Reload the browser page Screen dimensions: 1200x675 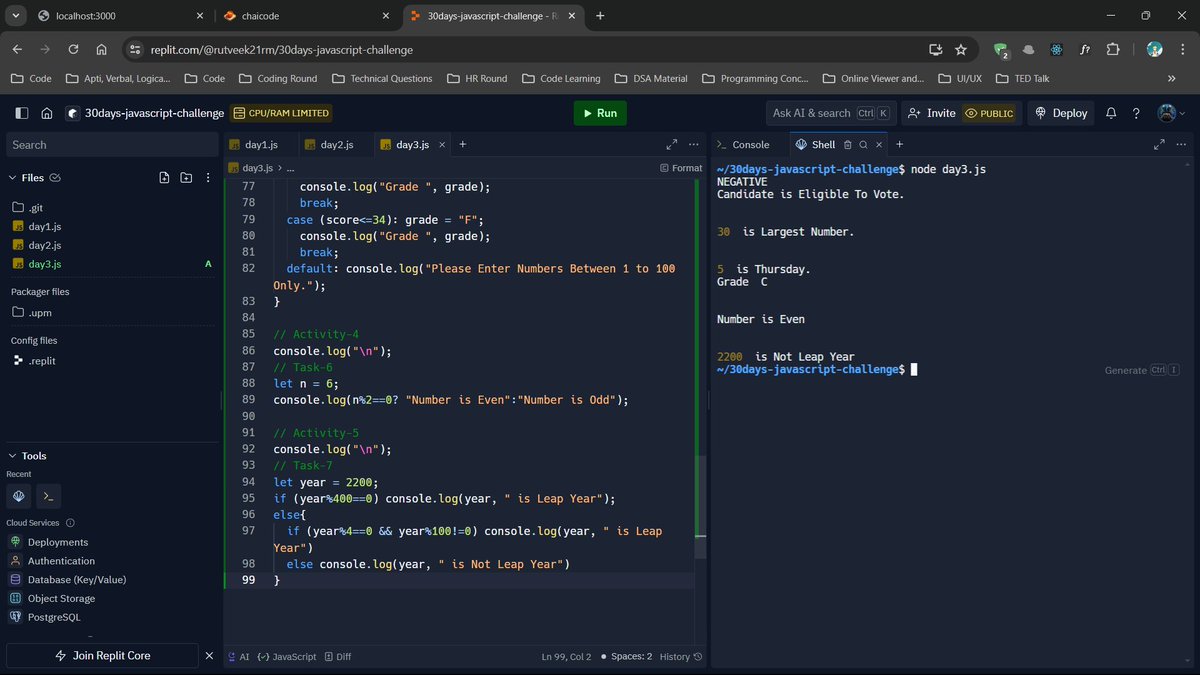point(73,49)
